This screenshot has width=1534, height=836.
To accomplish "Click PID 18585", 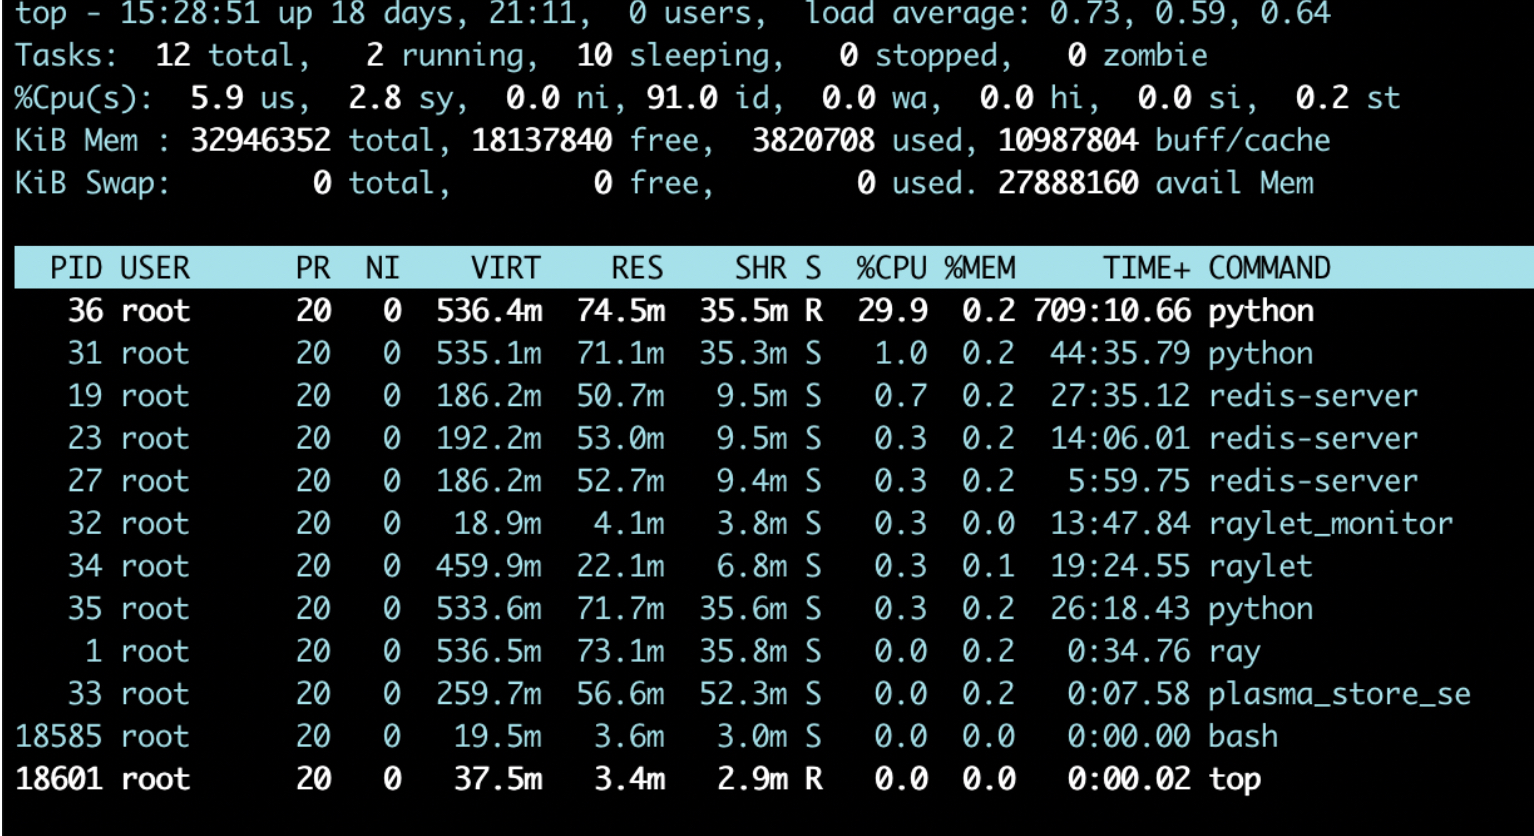I will tap(59, 736).
